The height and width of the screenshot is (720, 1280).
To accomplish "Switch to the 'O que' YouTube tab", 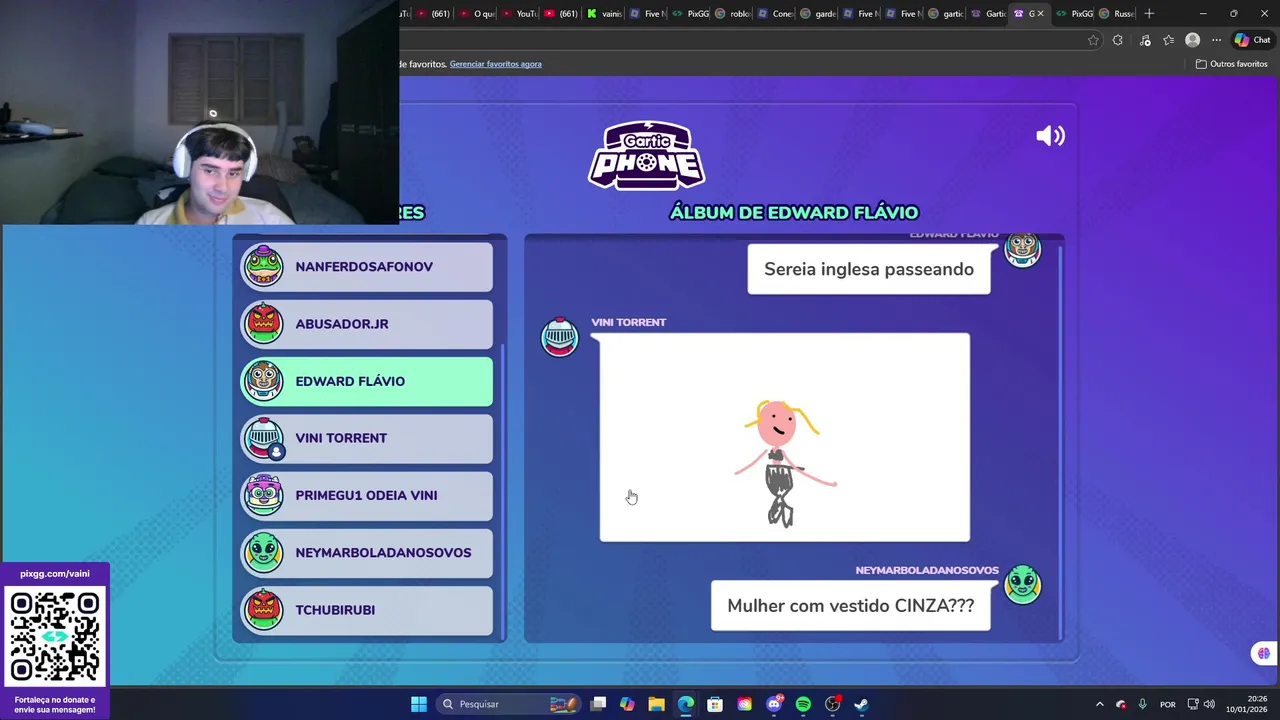I will point(476,13).
